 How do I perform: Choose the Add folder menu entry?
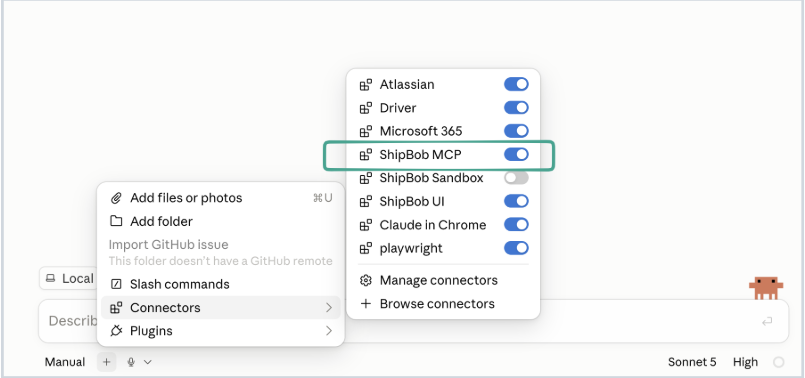(x=221, y=221)
